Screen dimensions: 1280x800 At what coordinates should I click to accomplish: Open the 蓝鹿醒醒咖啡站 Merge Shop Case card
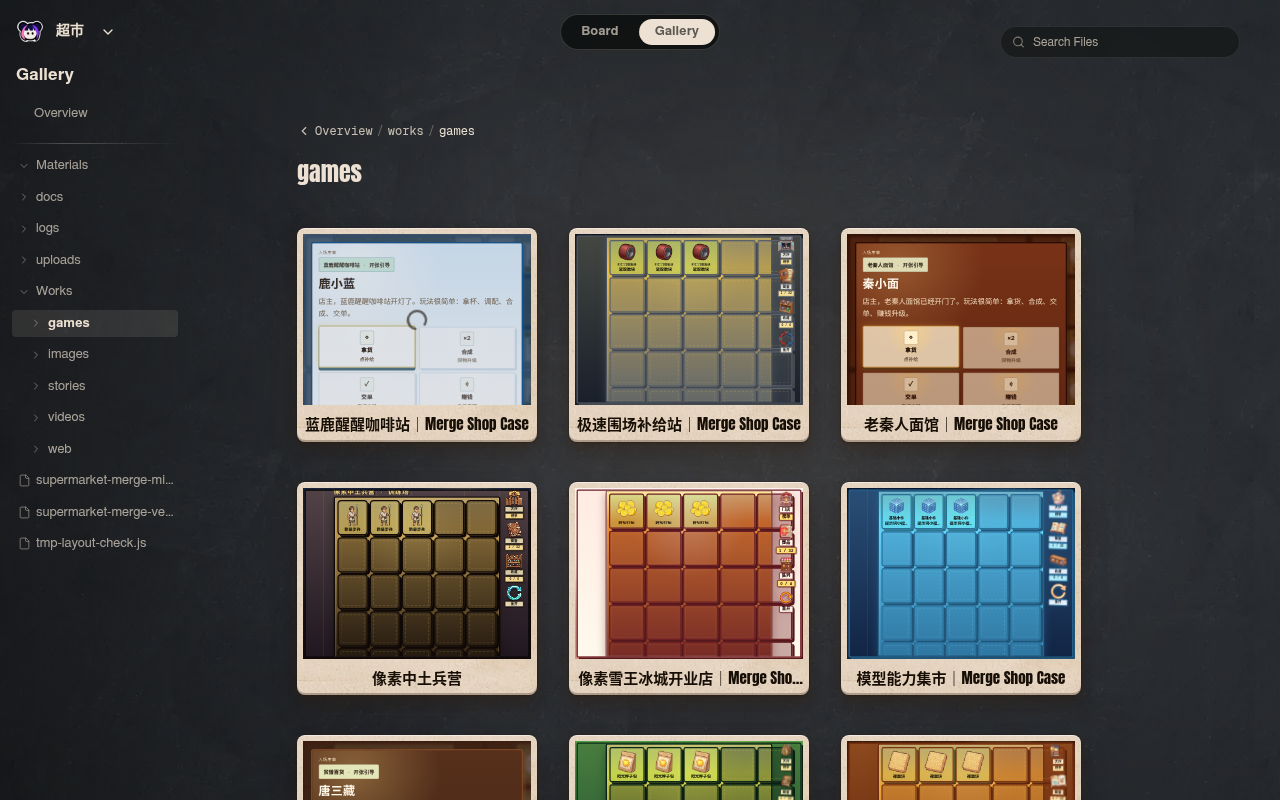(417, 335)
